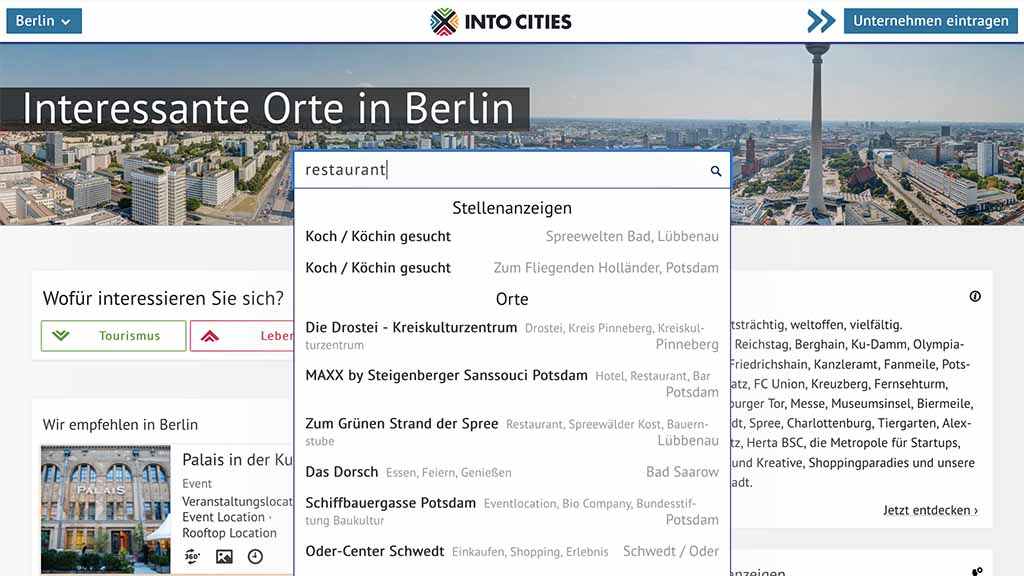Click the blue double-arrow icon in header

click(821, 21)
